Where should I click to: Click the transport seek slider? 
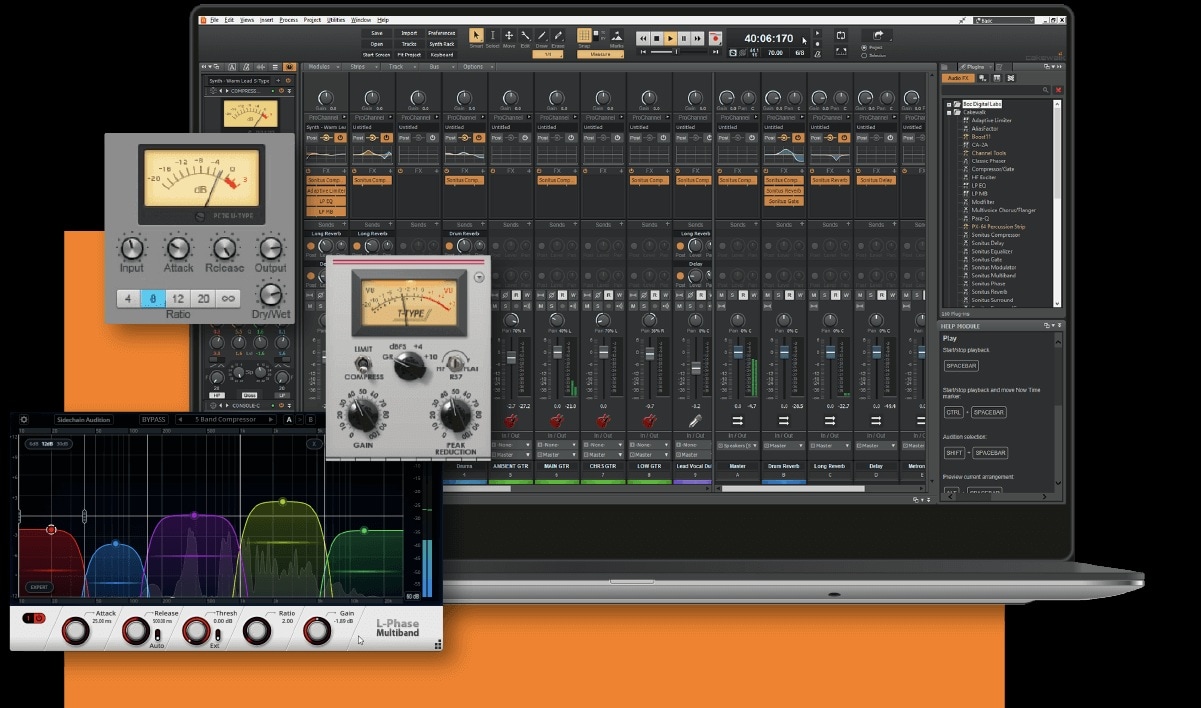pyautogui.click(x=675, y=51)
